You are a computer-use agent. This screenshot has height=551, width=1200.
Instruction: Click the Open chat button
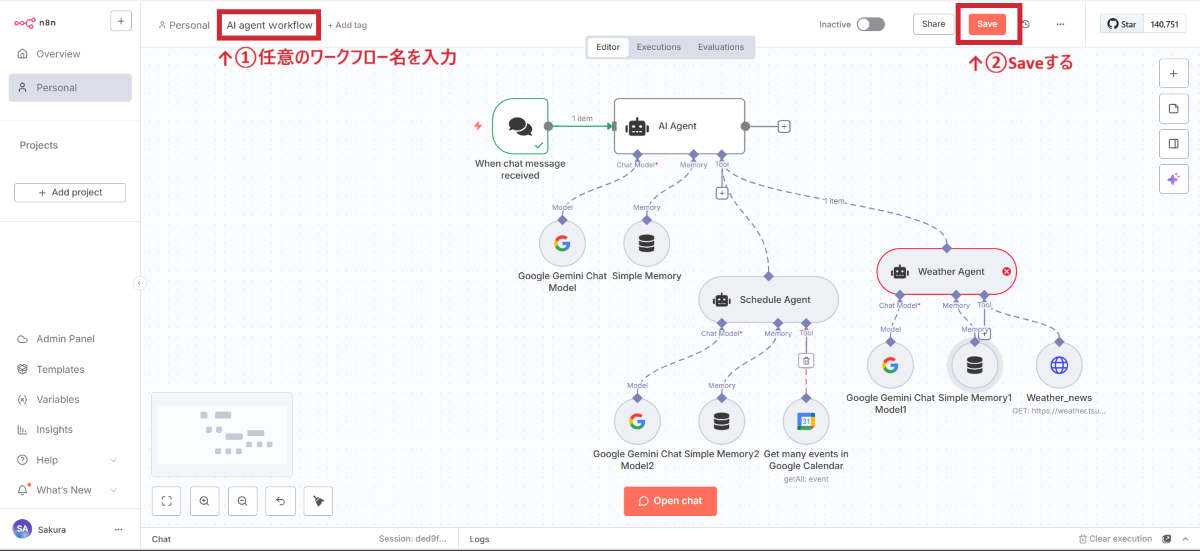[x=670, y=501]
